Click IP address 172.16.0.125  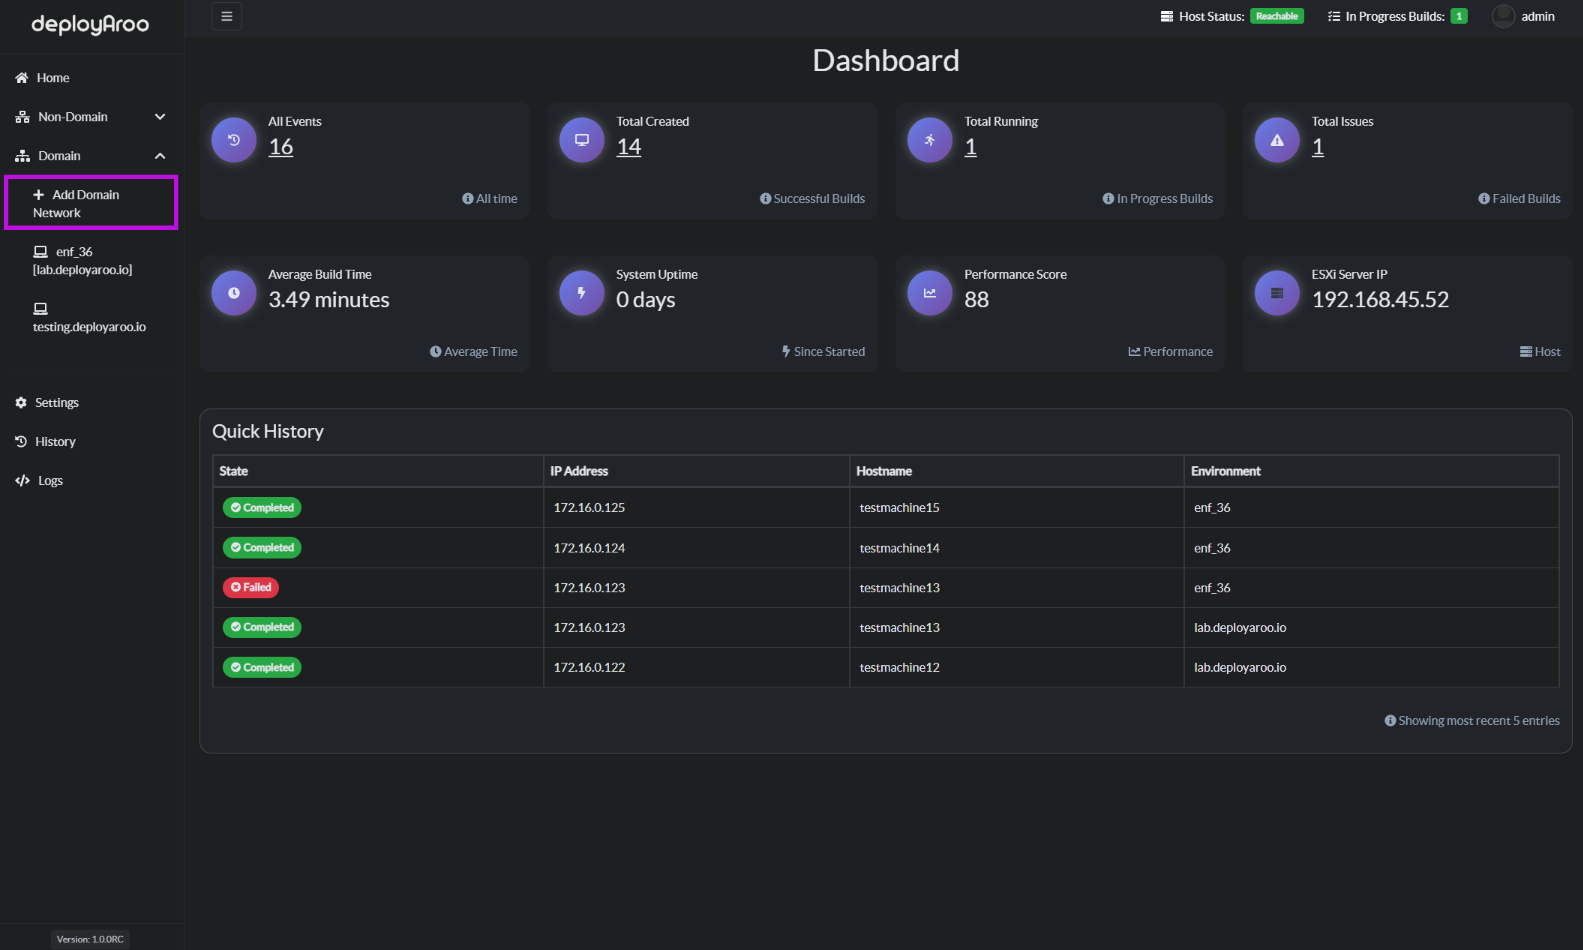[589, 508]
